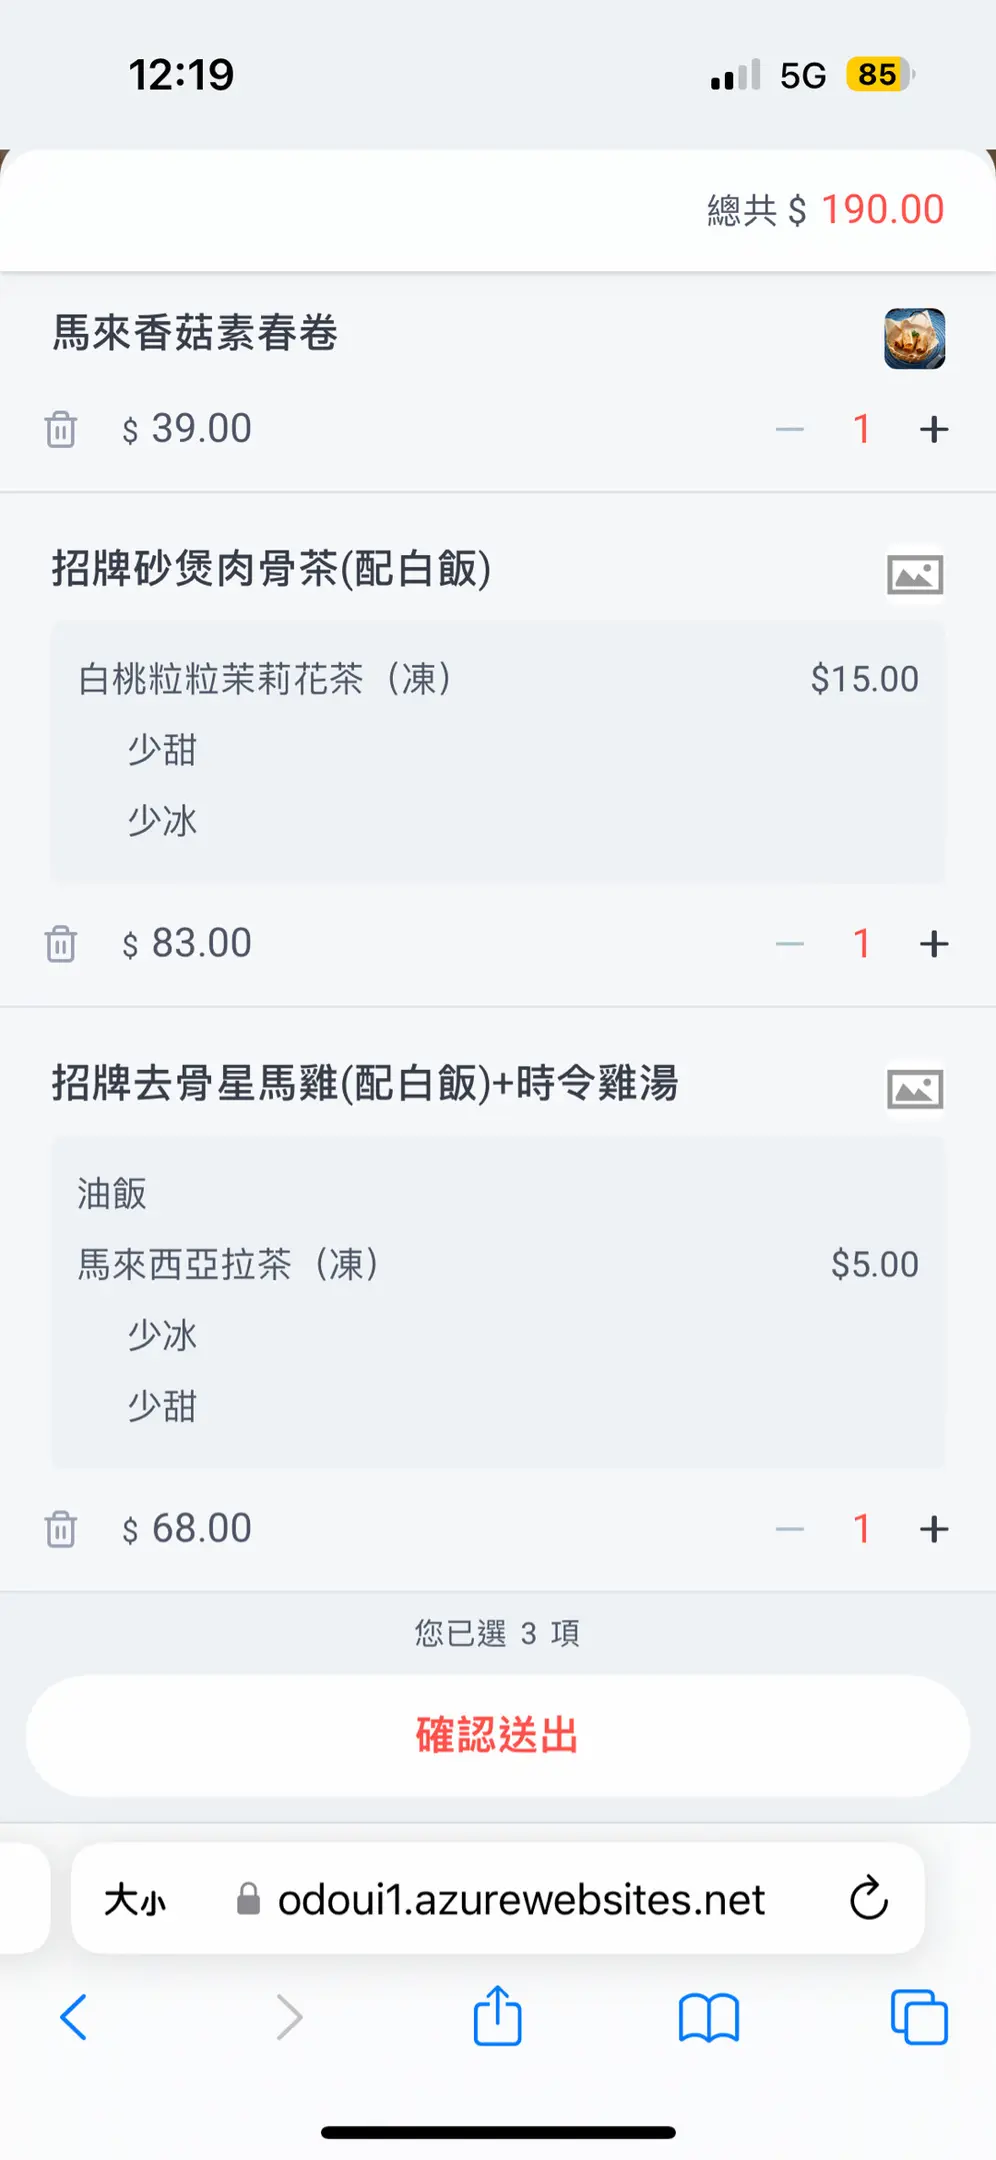Remove the 招牌砂煲肉骨茶 item via trash icon

tap(61, 943)
